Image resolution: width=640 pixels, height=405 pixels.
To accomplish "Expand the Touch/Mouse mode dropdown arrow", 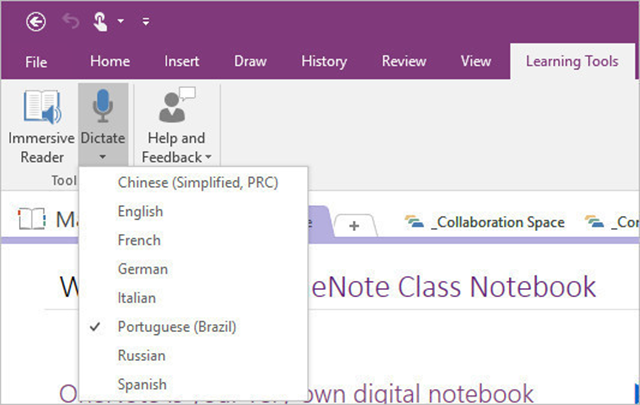I will (x=121, y=21).
